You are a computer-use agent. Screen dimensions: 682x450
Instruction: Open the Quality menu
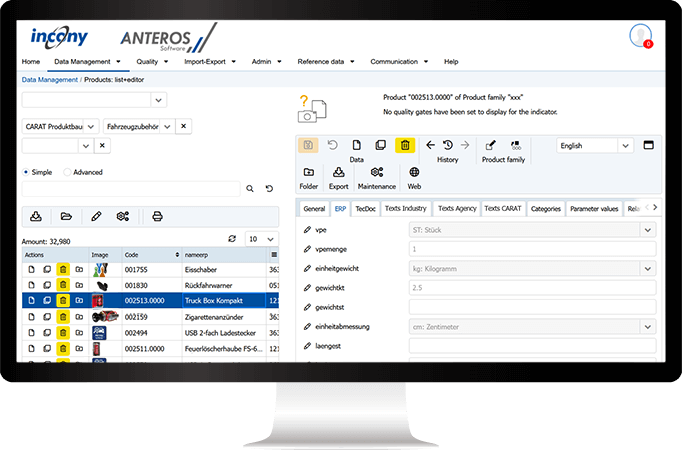pos(152,62)
